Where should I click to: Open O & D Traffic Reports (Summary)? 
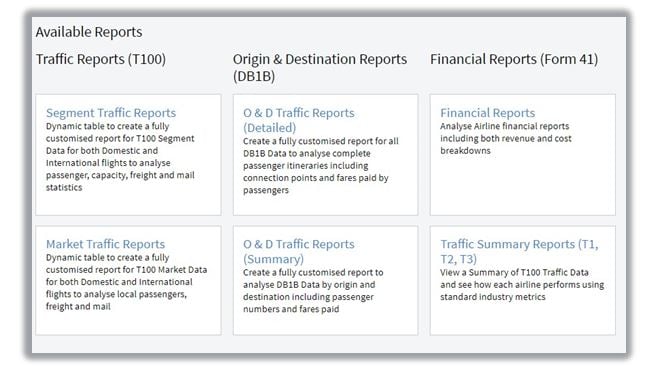click(x=299, y=251)
